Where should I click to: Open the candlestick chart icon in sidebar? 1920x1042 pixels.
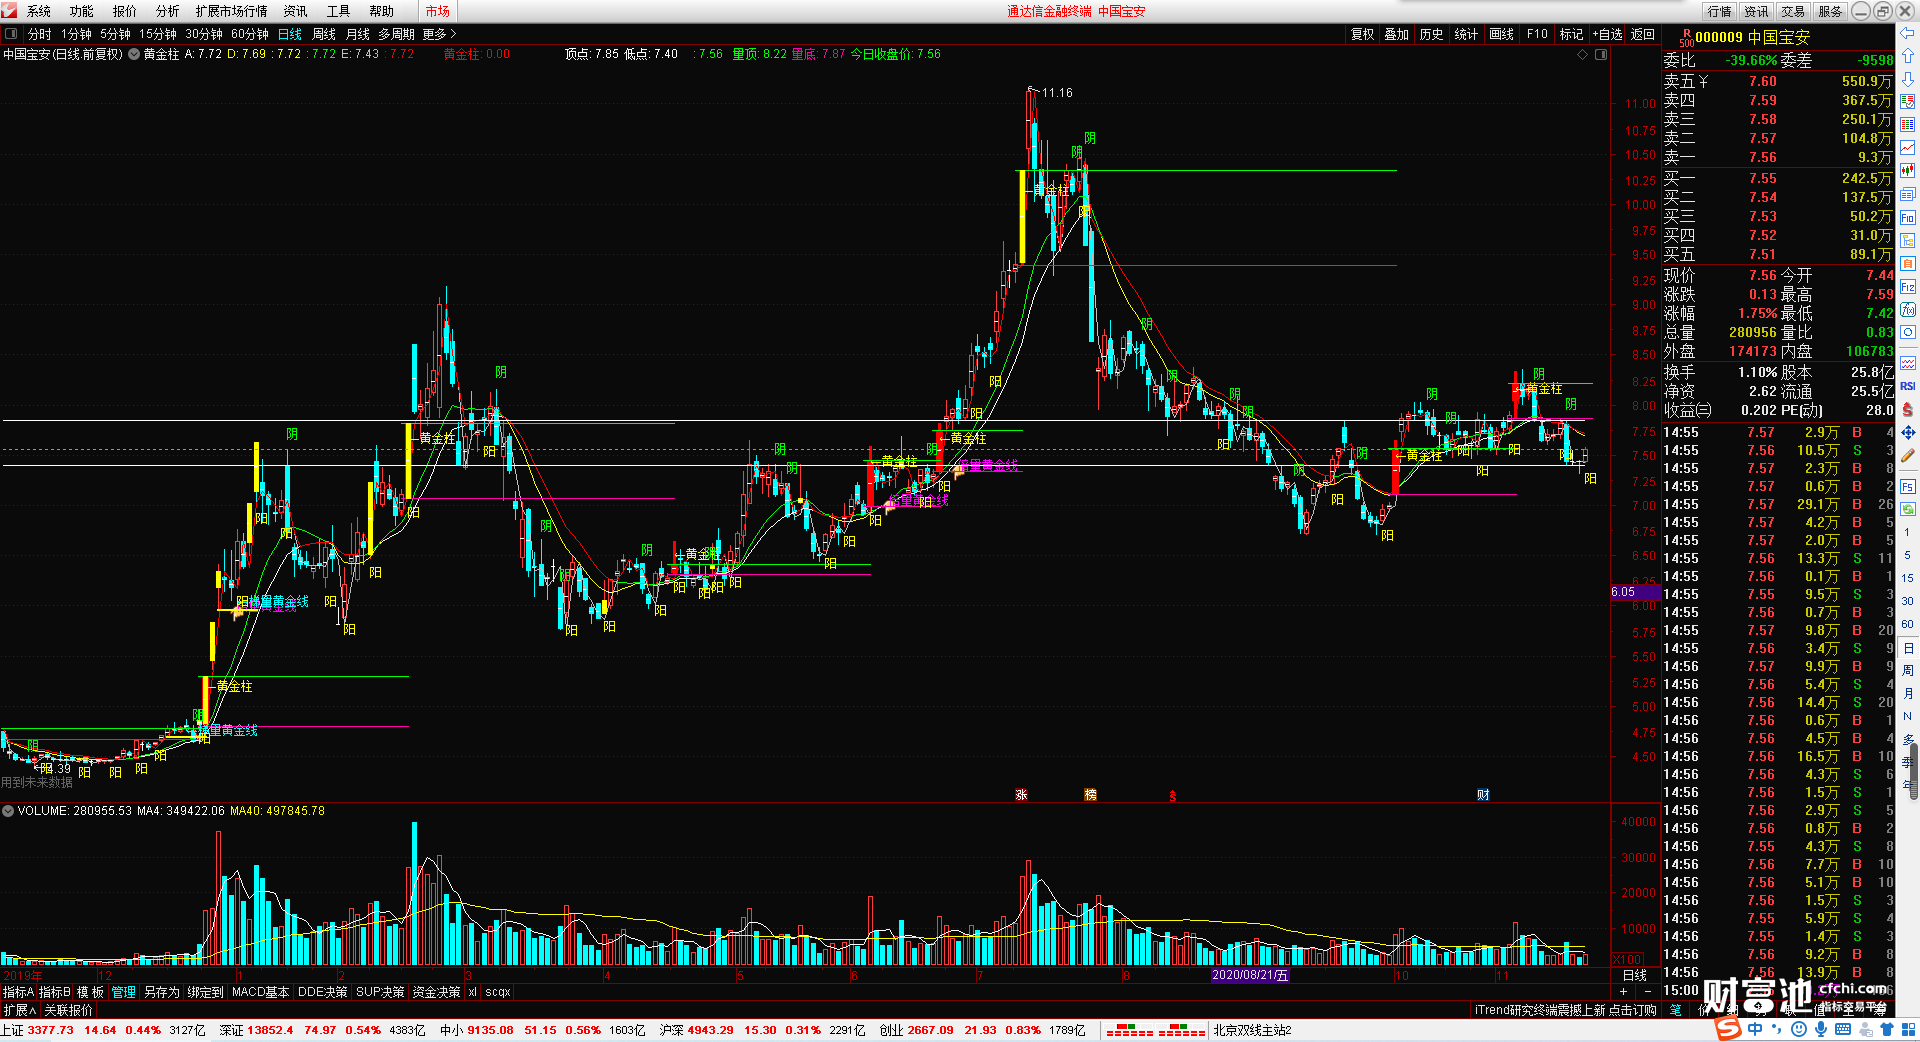(1908, 171)
